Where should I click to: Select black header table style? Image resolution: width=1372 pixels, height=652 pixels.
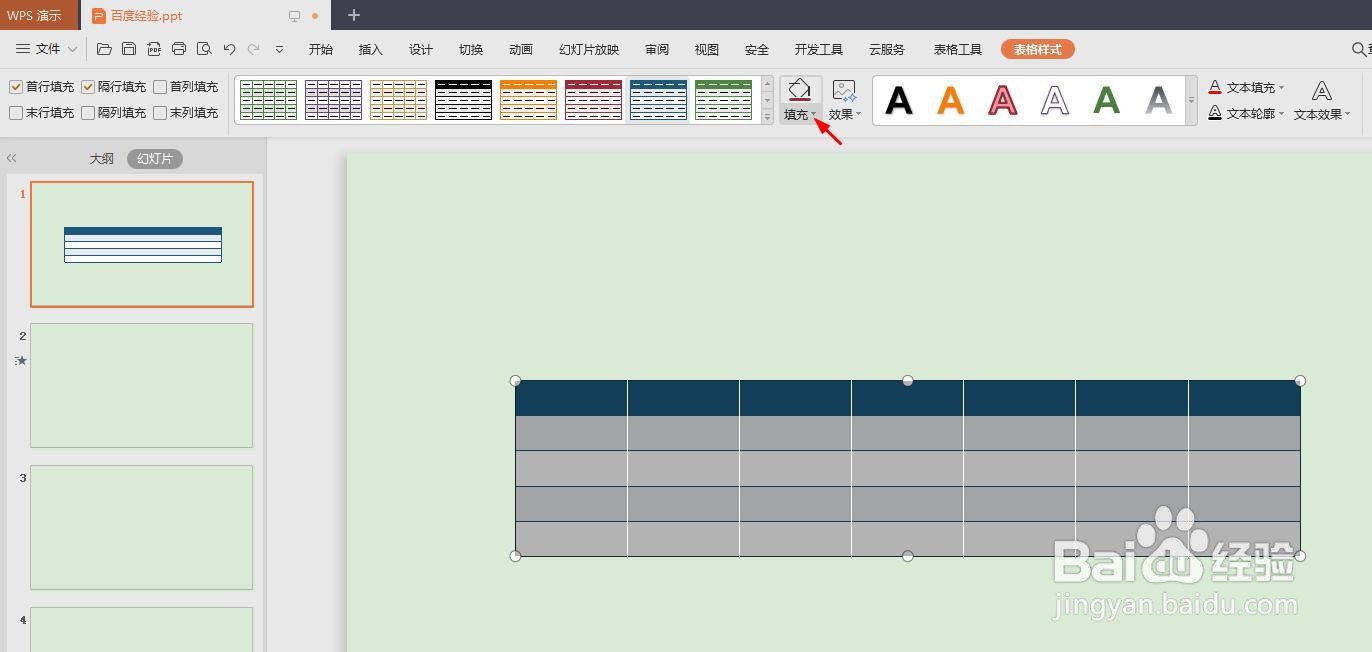click(464, 100)
